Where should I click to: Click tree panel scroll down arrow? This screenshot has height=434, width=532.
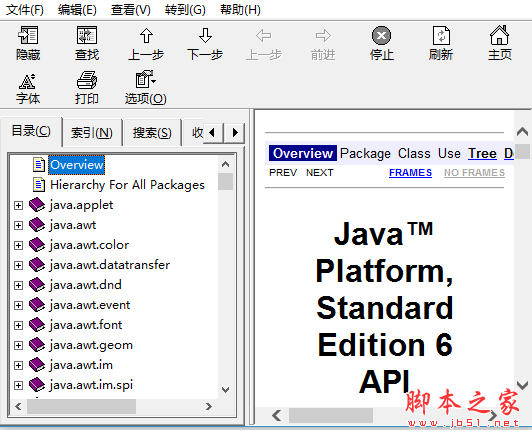225,389
